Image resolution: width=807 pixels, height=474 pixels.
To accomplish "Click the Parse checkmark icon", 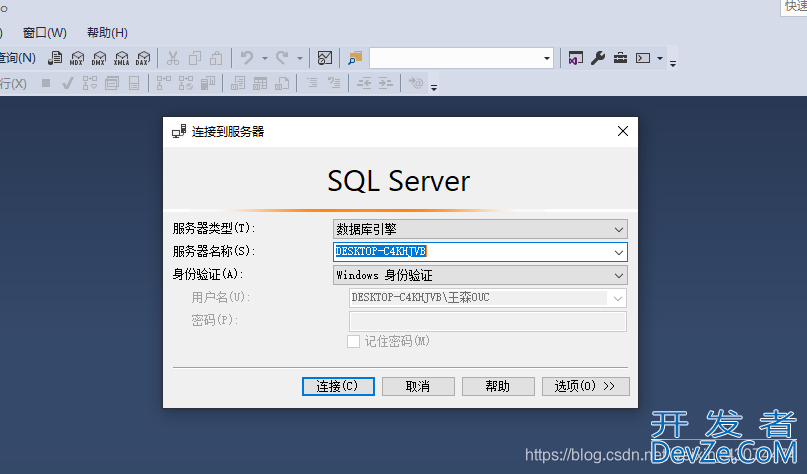I will click(x=67, y=83).
